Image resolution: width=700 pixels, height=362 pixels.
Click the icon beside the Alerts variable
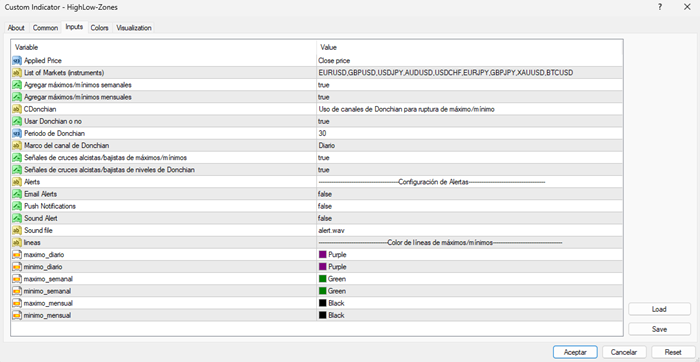click(x=17, y=182)
